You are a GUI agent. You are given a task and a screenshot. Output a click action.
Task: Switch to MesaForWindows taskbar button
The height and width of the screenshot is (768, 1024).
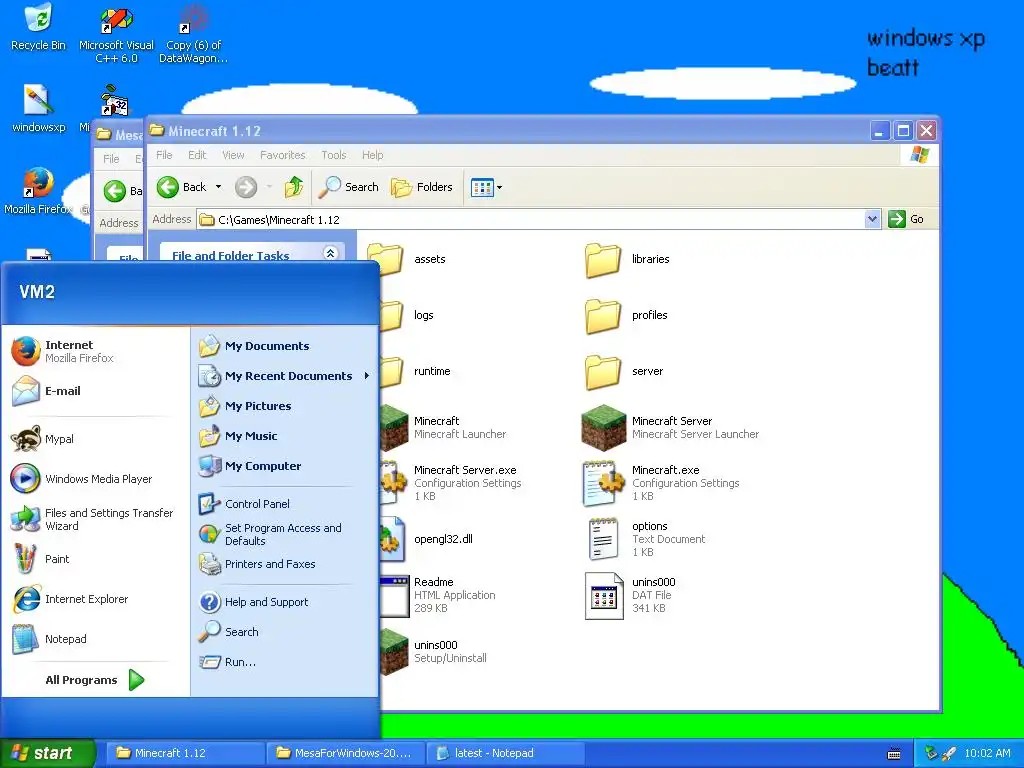(x=346, y=753)
